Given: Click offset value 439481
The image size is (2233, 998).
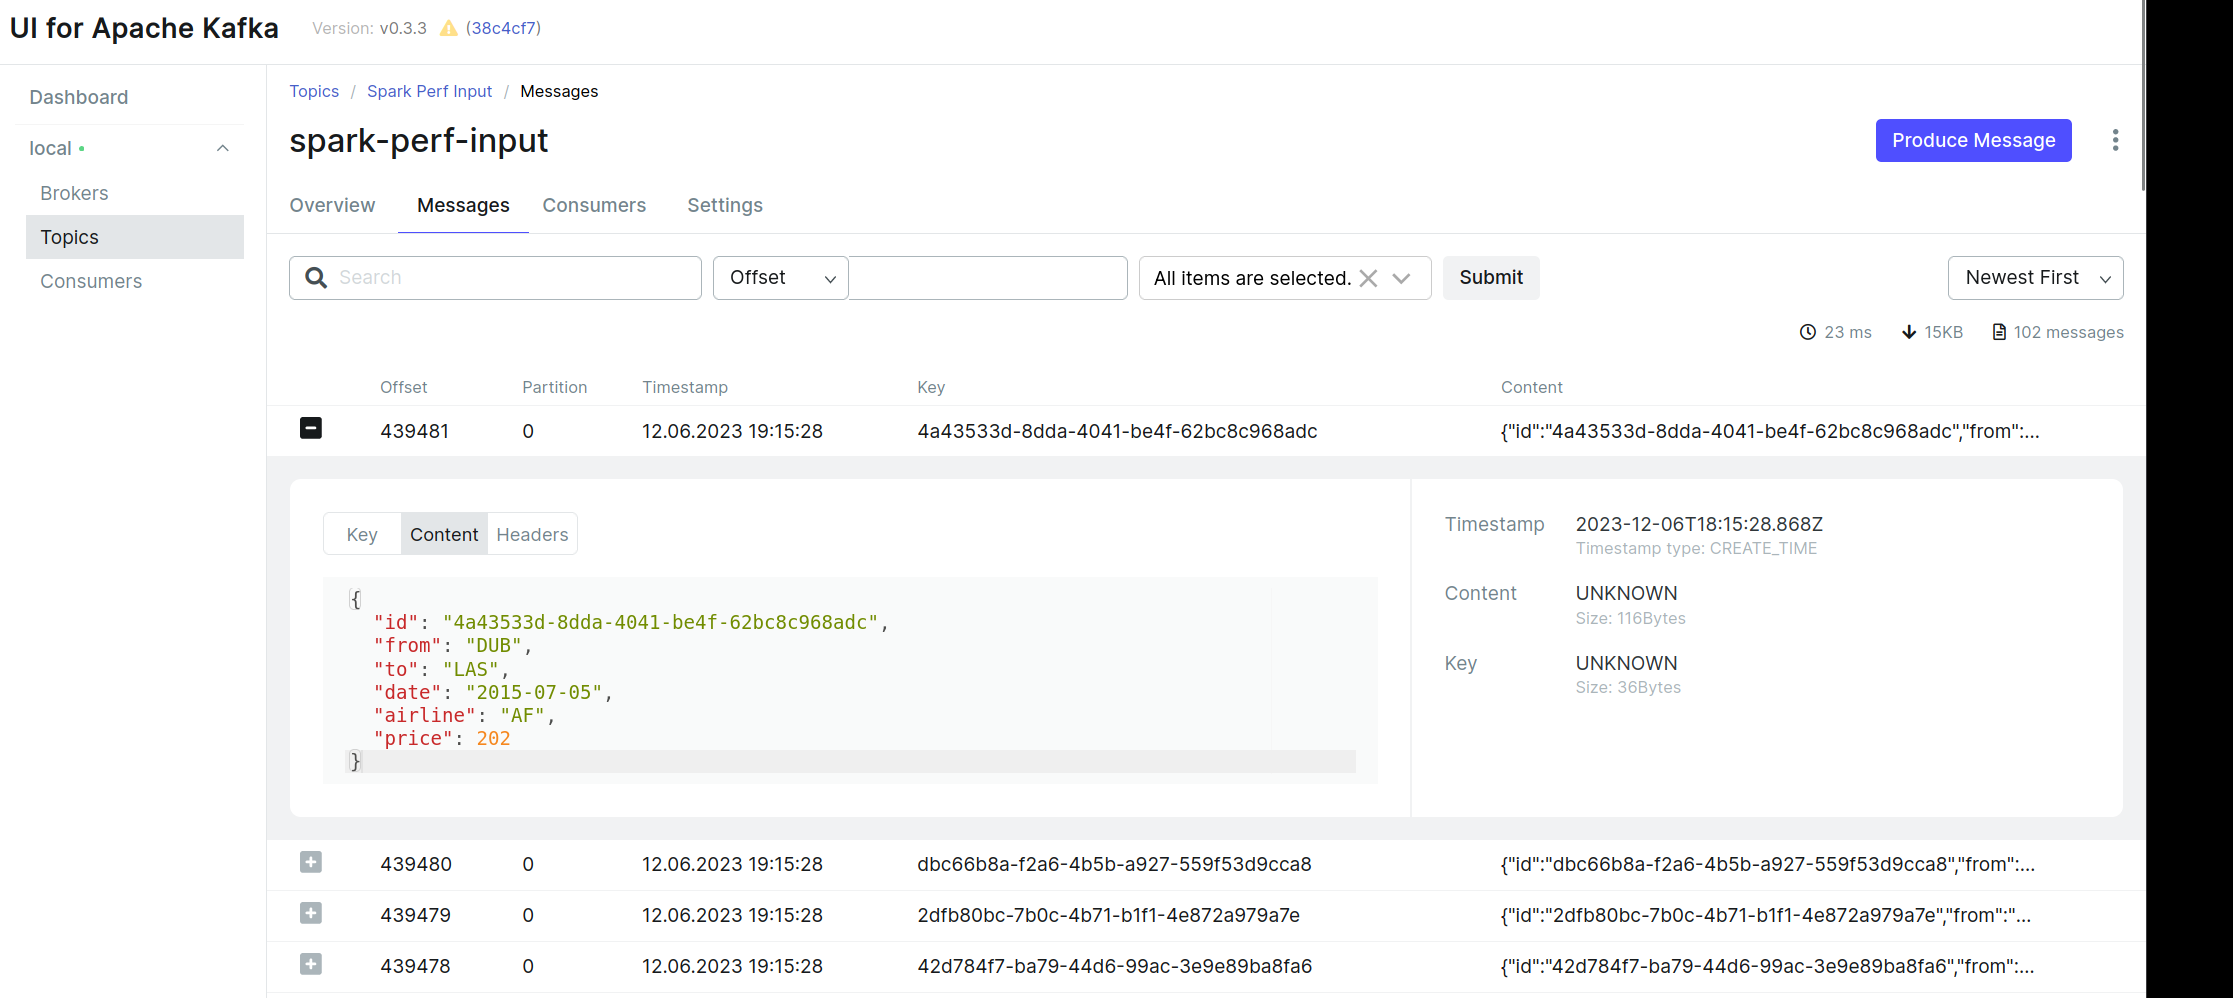Looking at the screenshot, I should coord(414,431).
